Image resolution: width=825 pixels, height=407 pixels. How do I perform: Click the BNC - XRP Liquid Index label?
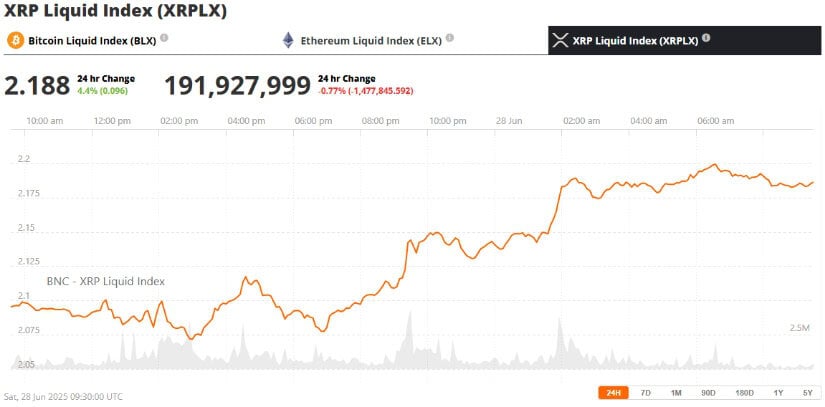(x=106, y=282)
